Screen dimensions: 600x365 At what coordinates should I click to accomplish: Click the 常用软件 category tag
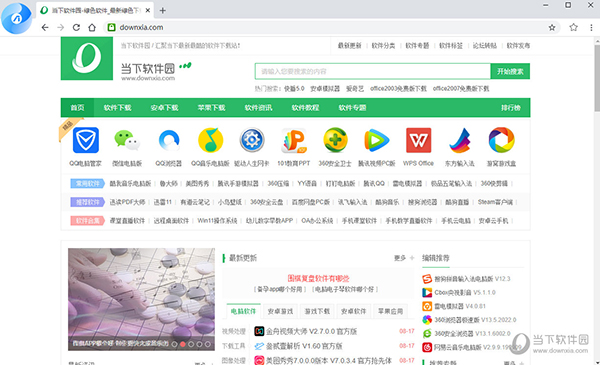tap(88, 184)
